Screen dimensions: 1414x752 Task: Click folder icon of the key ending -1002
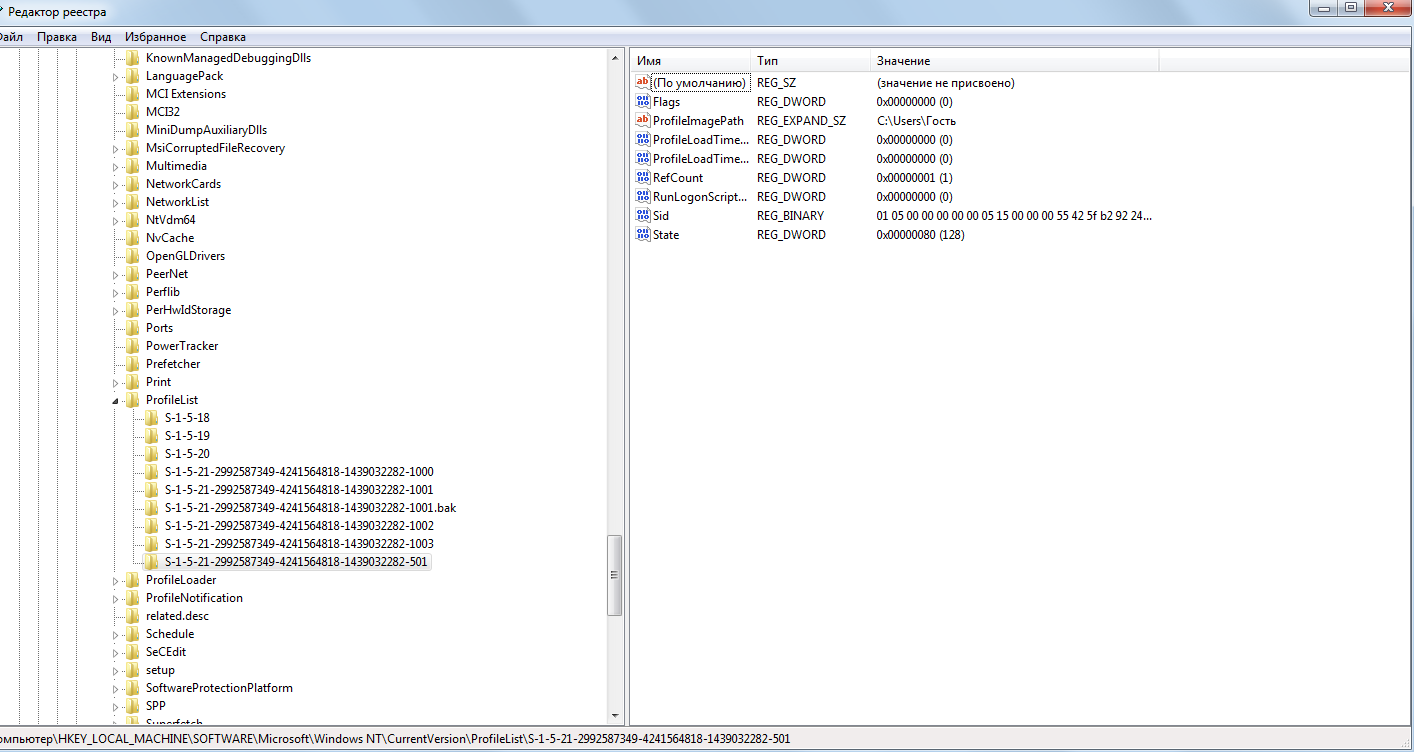[x=151, y=526]
